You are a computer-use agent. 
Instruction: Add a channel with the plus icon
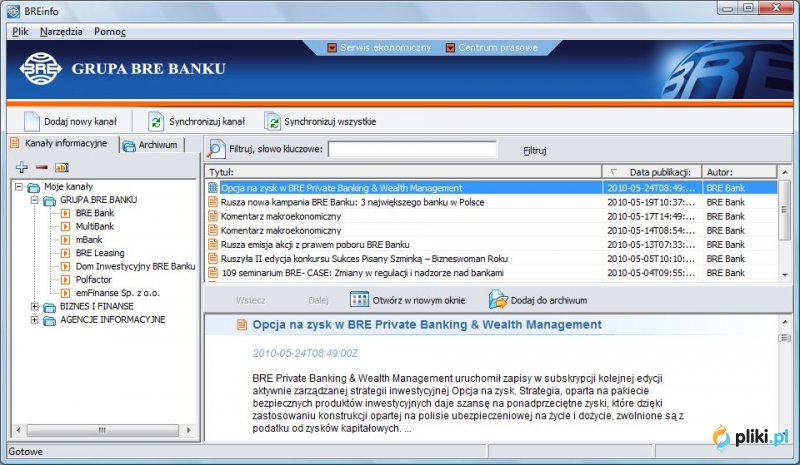(x=21, y=167)
